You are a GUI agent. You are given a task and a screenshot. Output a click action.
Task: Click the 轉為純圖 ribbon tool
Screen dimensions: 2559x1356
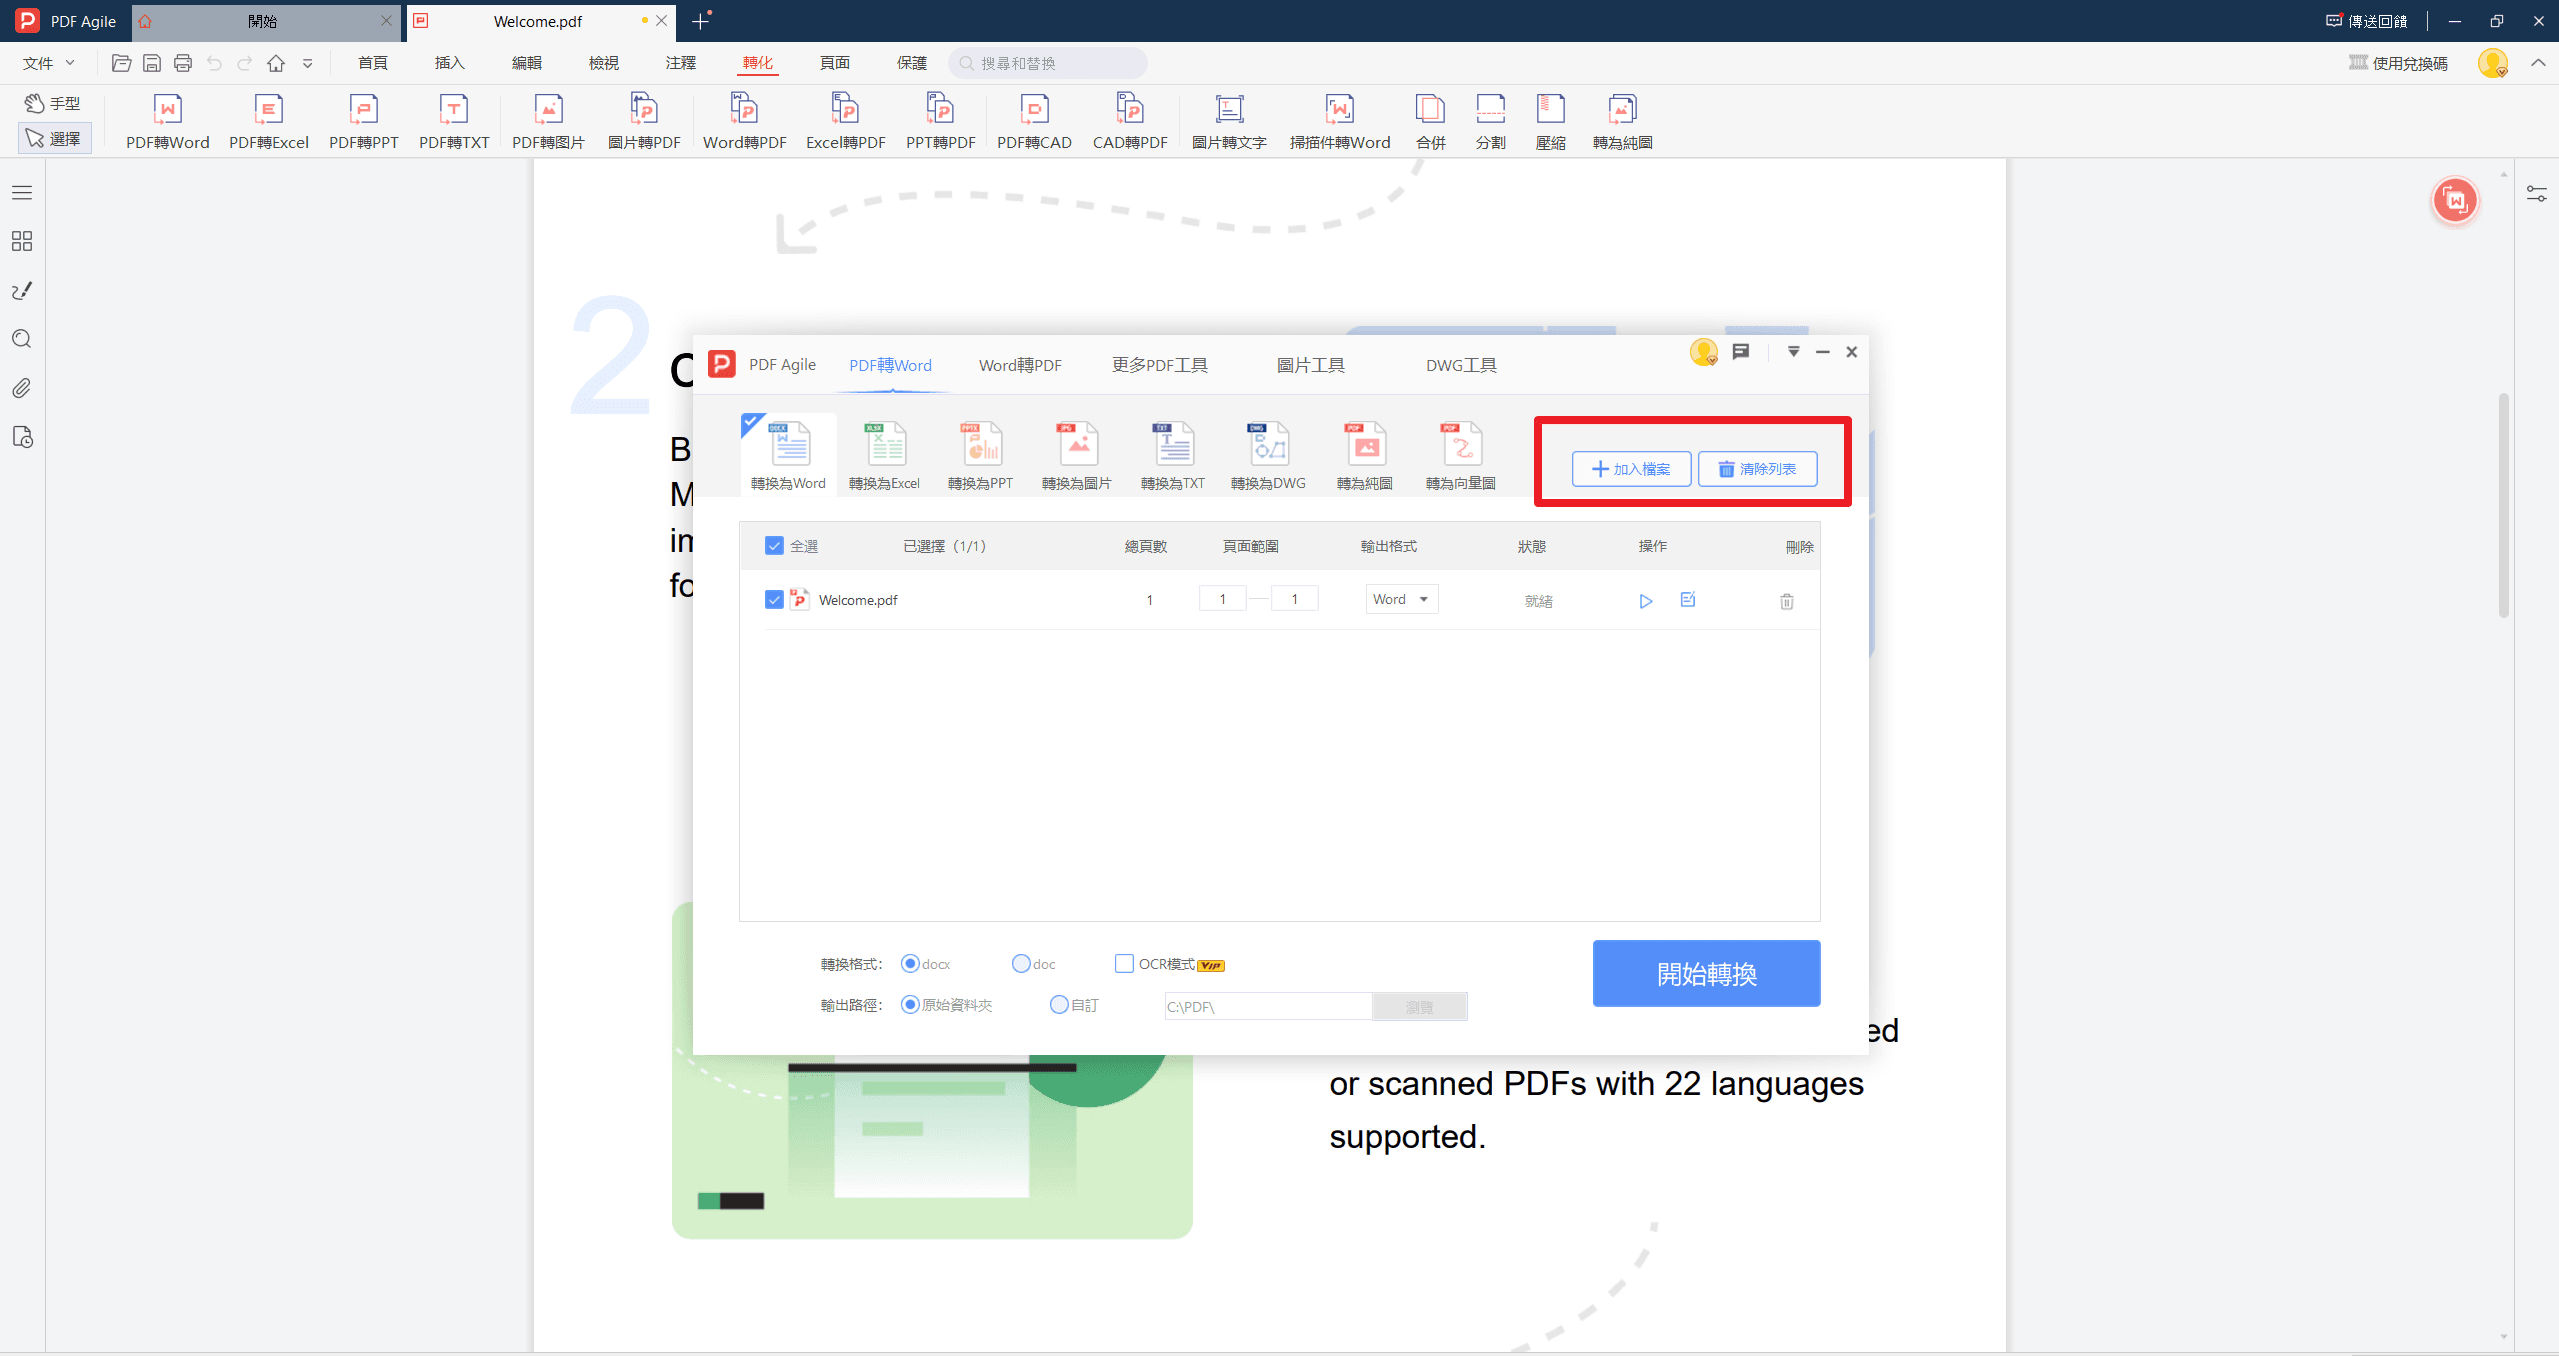[x=1622, y=121]
